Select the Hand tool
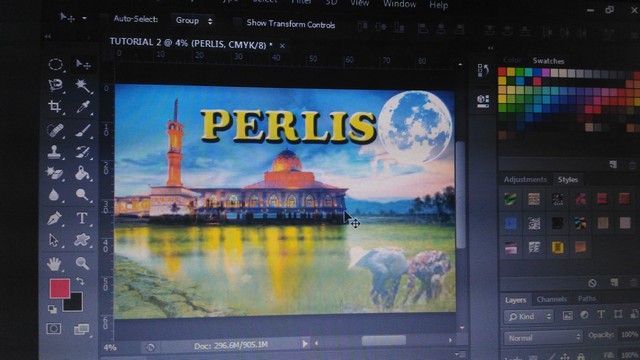This screenshot has width=640, height=360. click(53, 264)
